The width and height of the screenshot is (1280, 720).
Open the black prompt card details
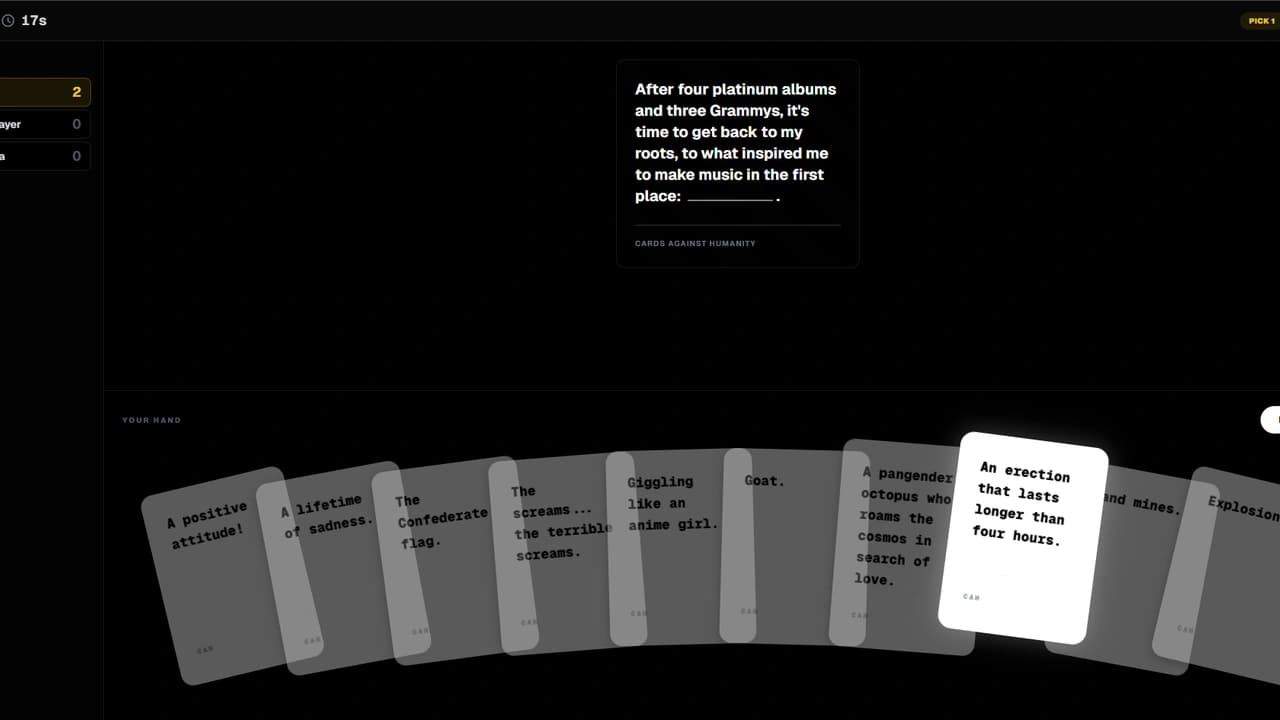(x=737, y=163)
